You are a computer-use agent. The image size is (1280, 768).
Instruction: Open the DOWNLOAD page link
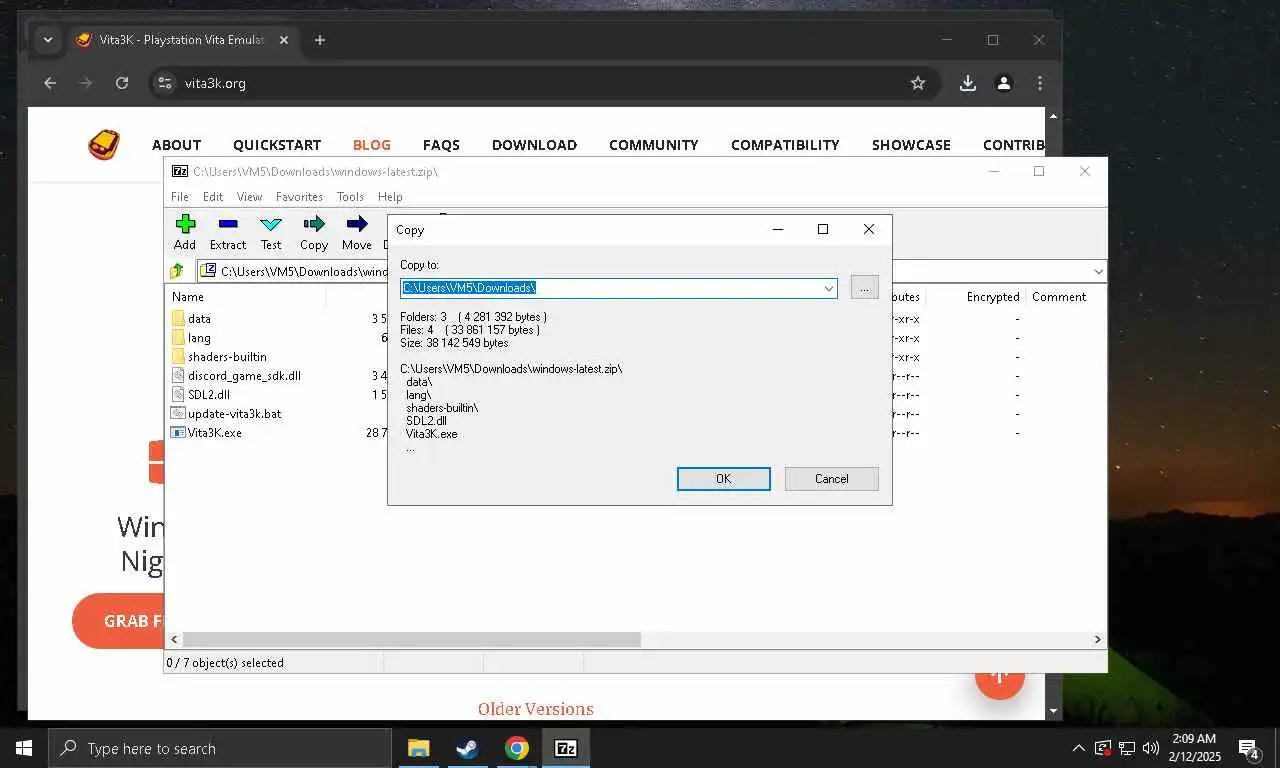click(x=534, y=145)
